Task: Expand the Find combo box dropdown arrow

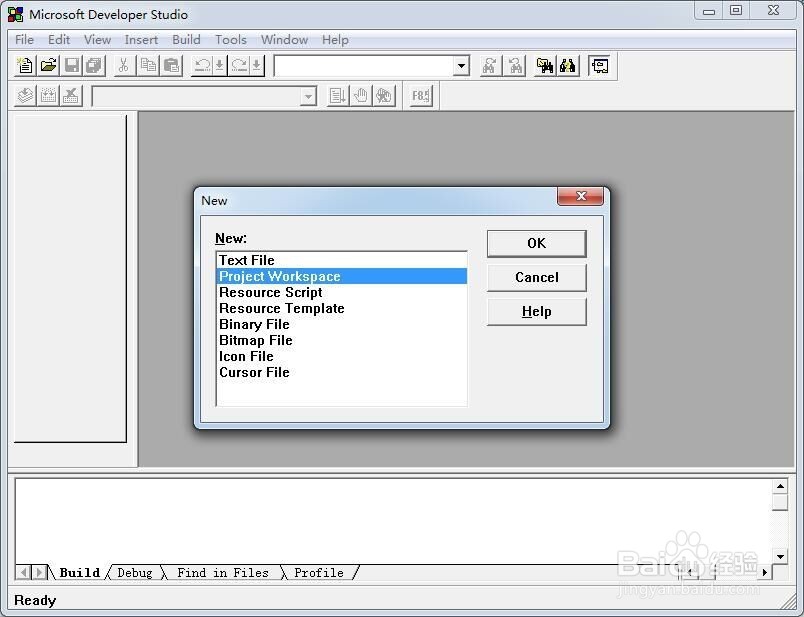Action: (x=461, y=66)
